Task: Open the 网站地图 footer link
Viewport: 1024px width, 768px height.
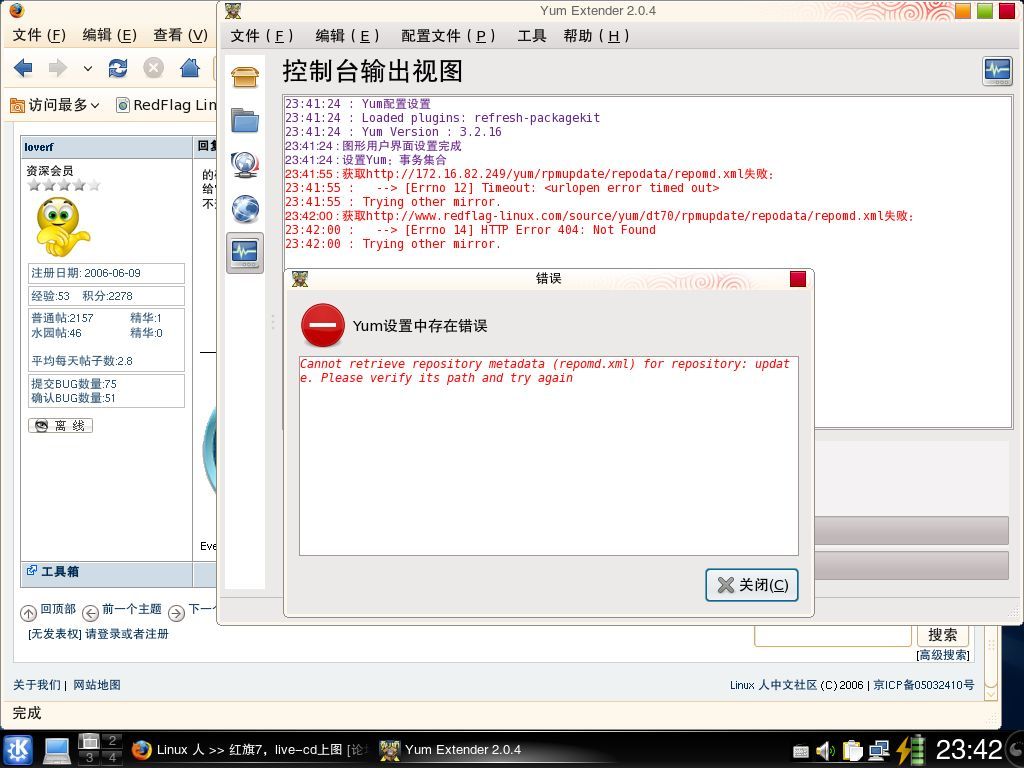Action: 97,685
